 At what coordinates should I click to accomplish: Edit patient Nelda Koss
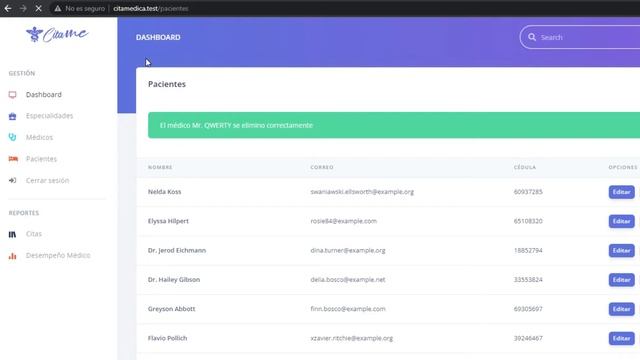tap(621, 192)
